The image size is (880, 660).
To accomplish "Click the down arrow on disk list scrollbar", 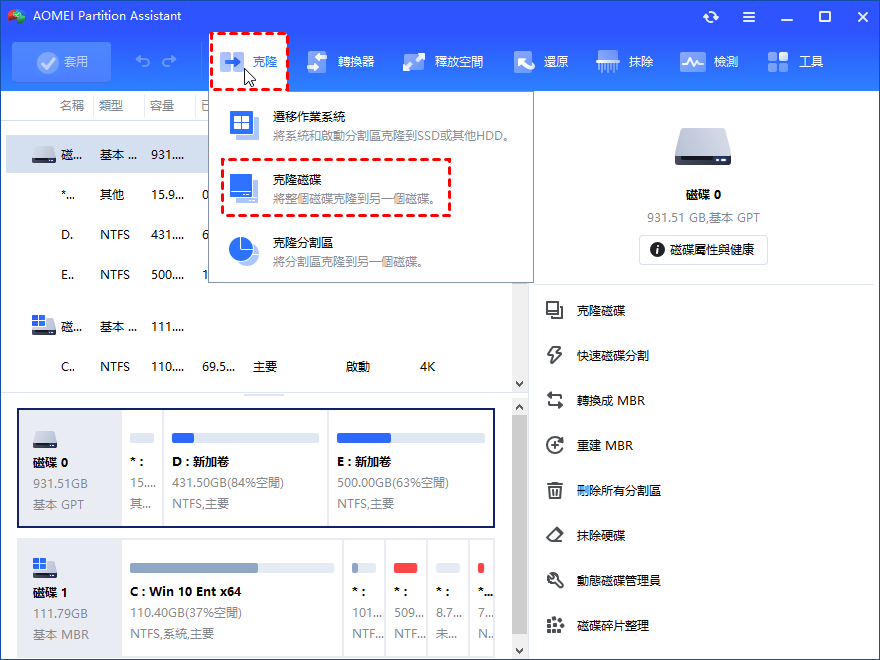I will pyautogui.click(x=520, y=383).
